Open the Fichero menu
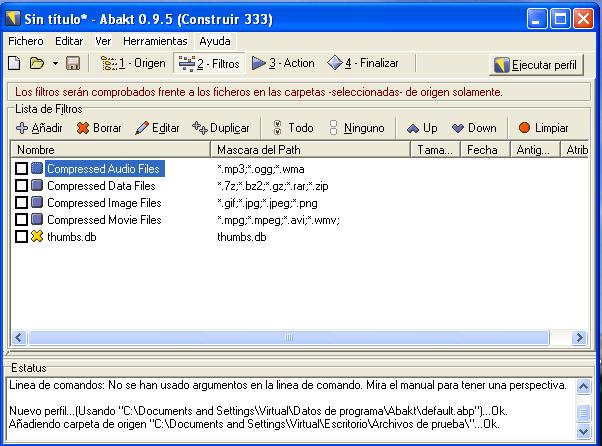This screenshot has height=446, width=602. pos(26,41)
